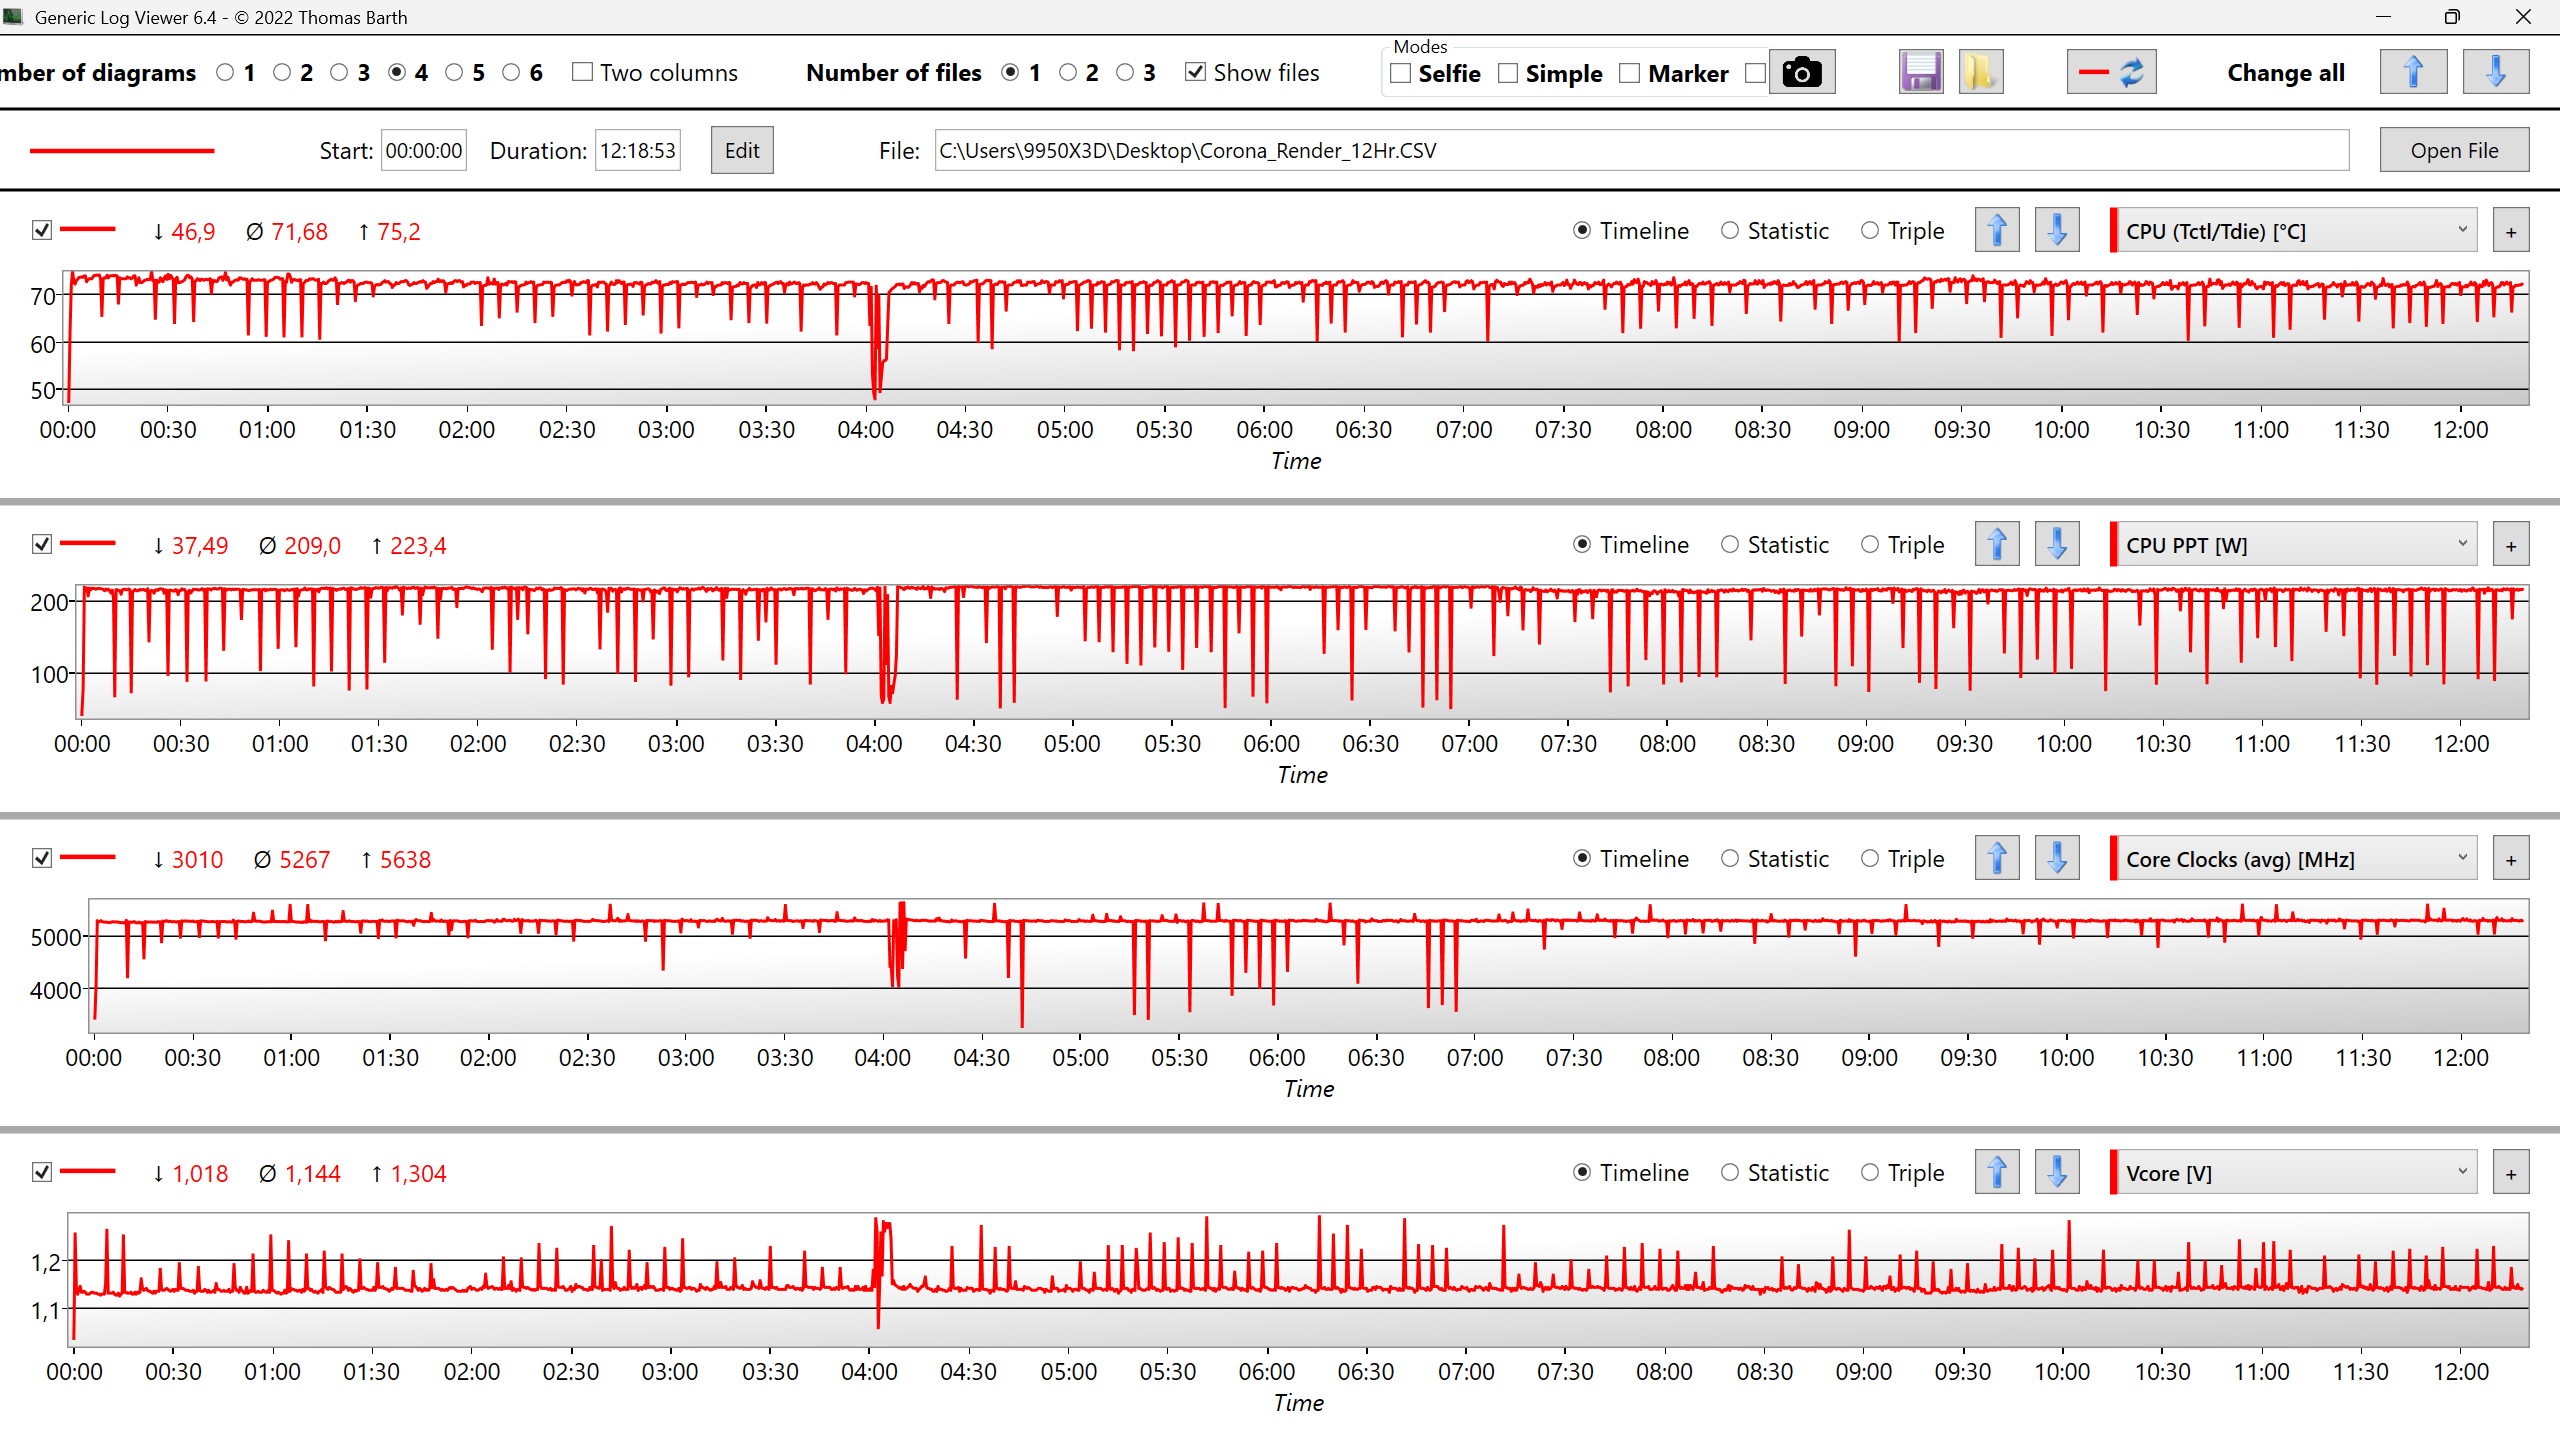Select Triple view for CPU PPT
The width and height of the screenshot is (2560, 1440).
click(1870, 545)
